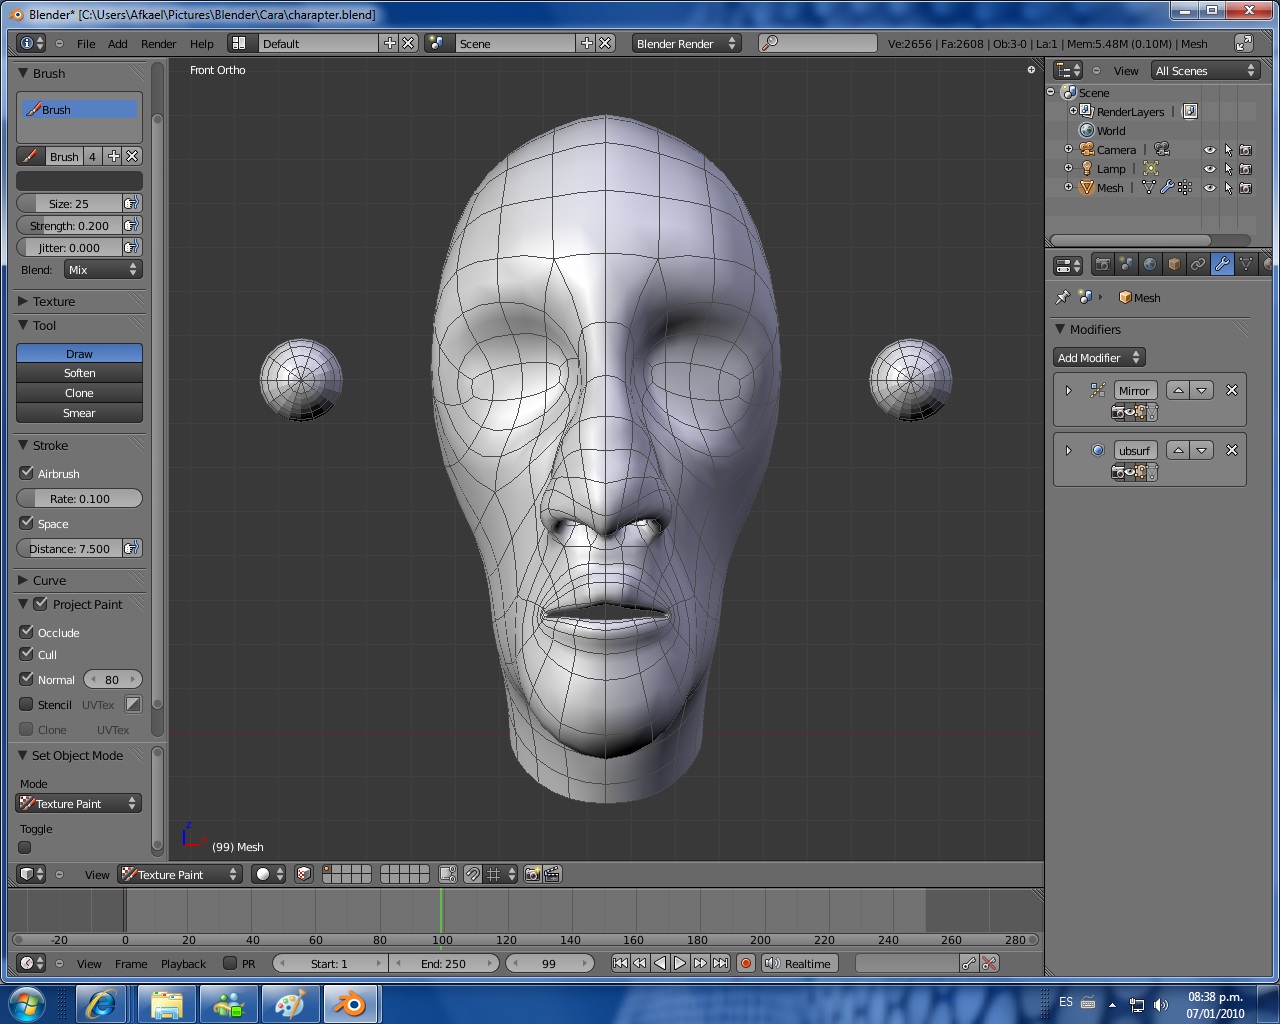The image size is (1280, 1024).
Task: Disable the Airbrush checkbox
Action: tap(27, 473)
